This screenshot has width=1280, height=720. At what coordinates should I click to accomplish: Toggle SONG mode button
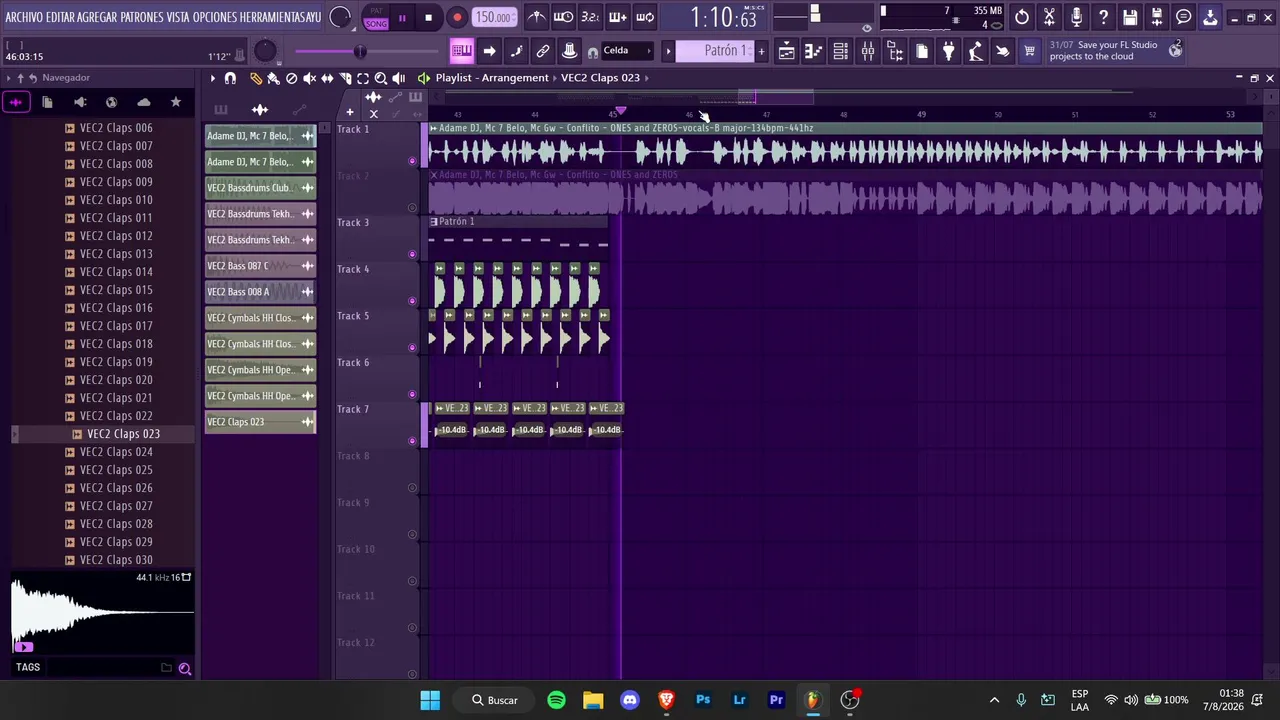coord(376,23)
